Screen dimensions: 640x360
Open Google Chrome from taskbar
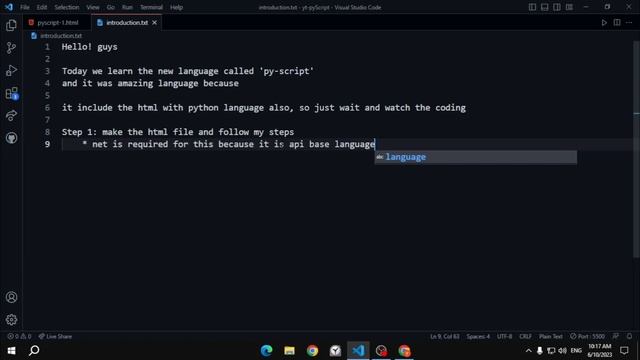pos(312,351)
